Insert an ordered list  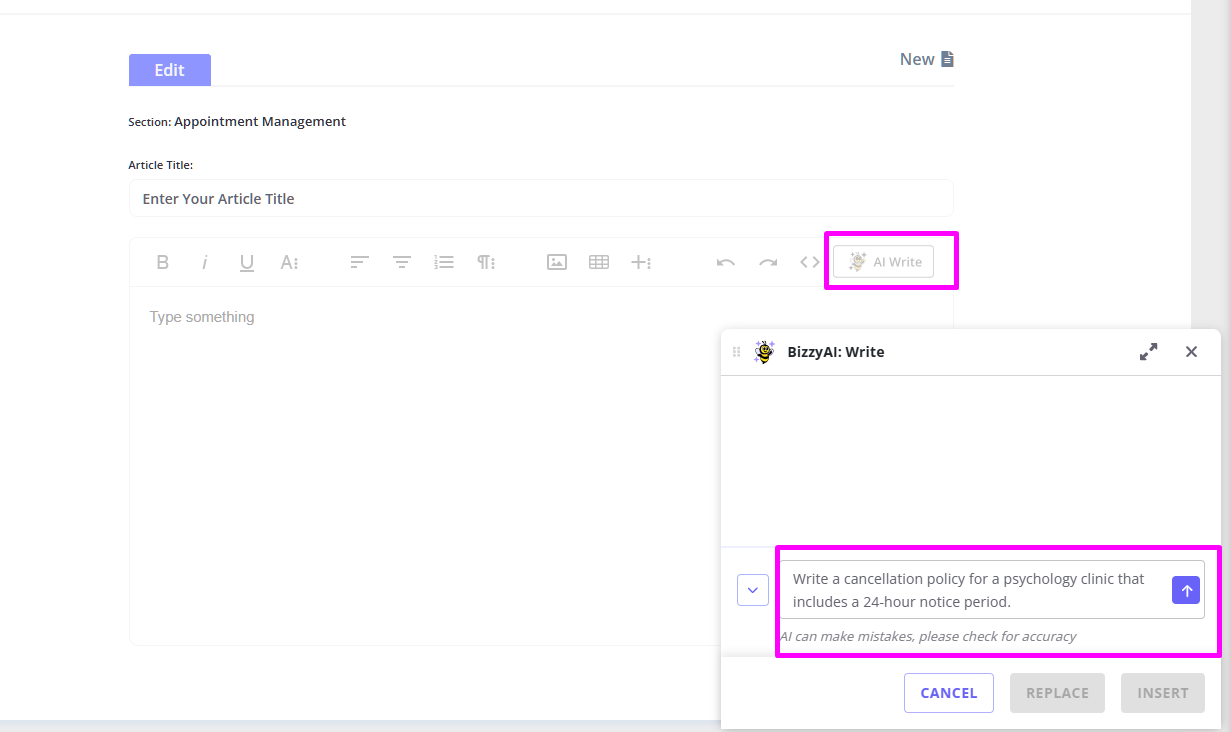(x=444, y=263)
